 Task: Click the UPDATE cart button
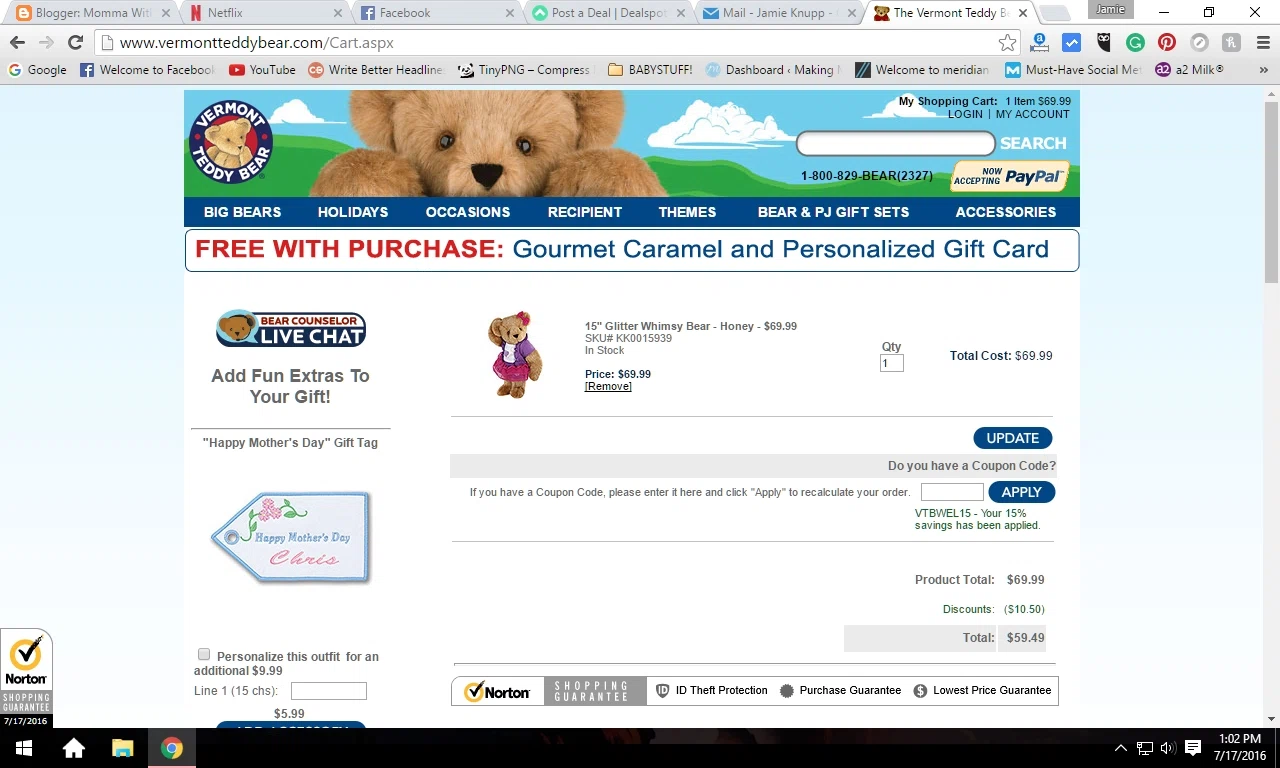pos(1013,438)
